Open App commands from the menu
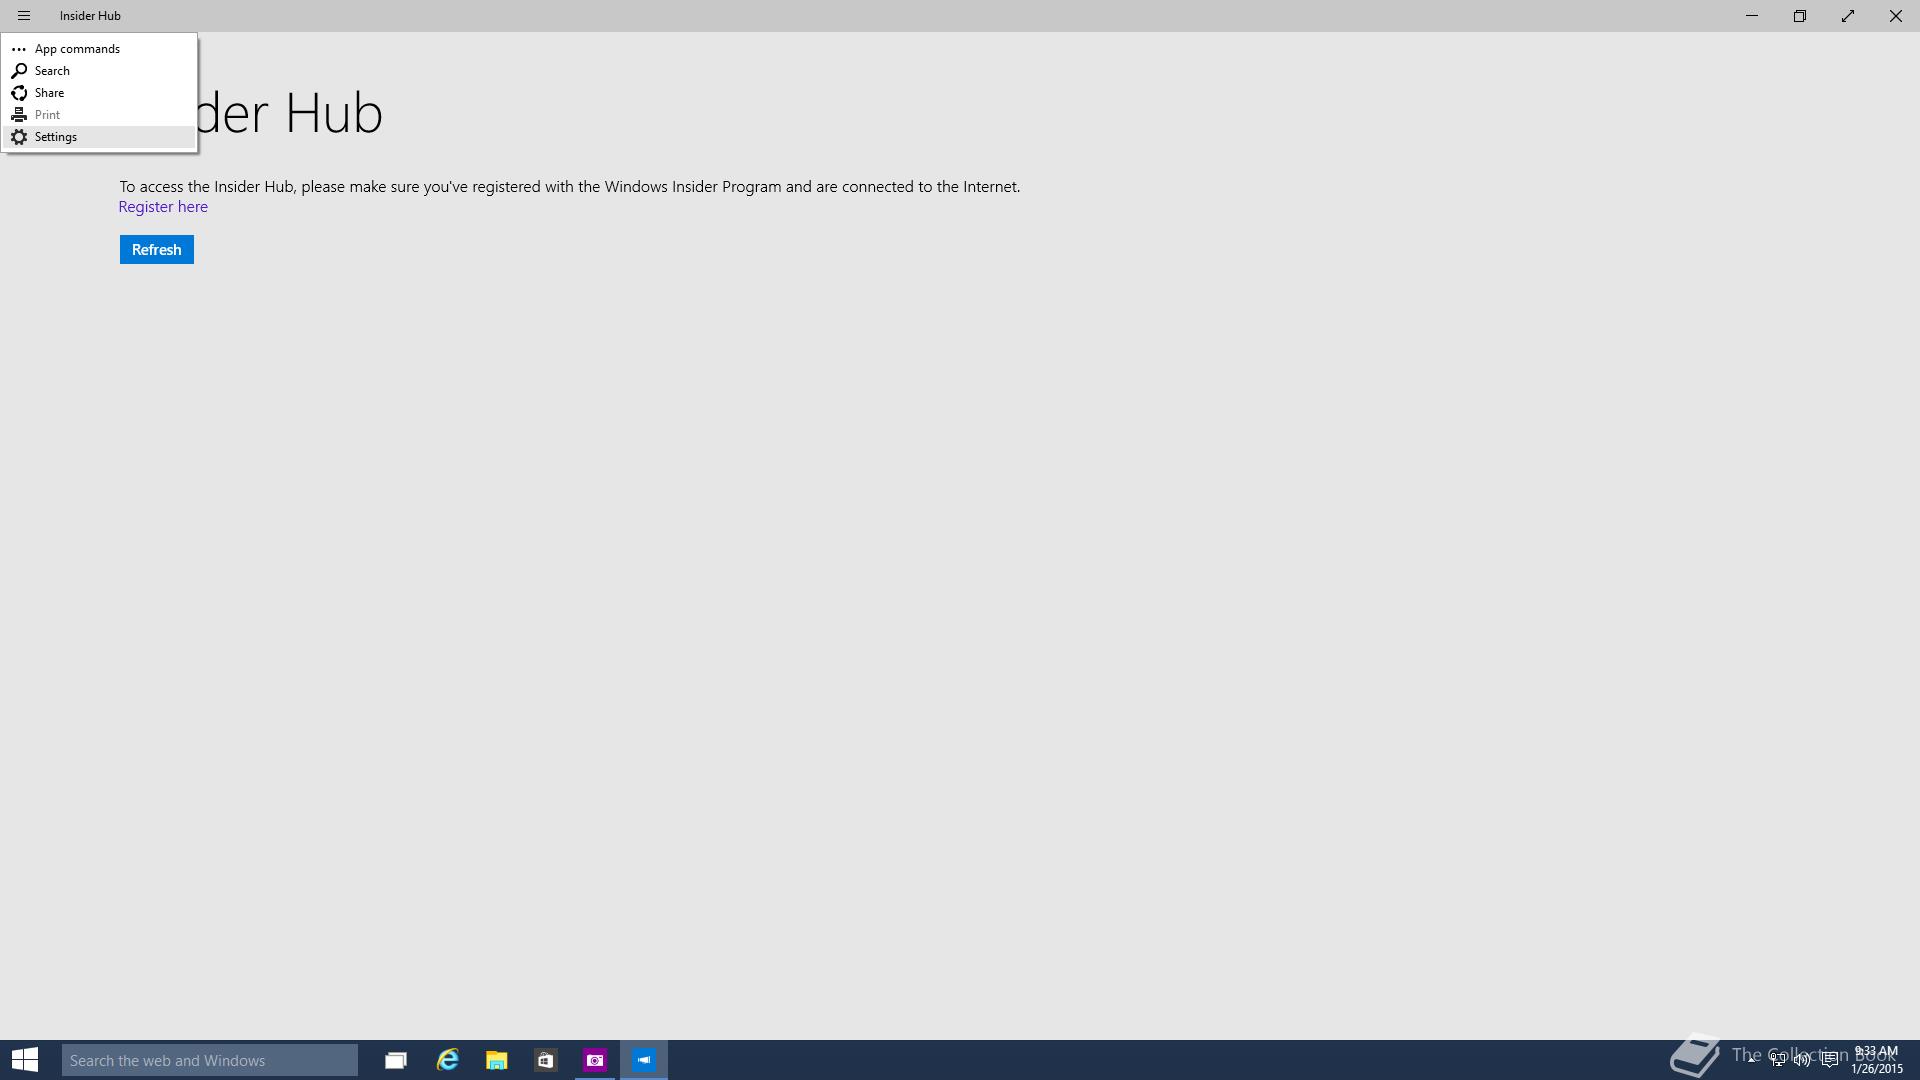 click(x=99, y=49)
